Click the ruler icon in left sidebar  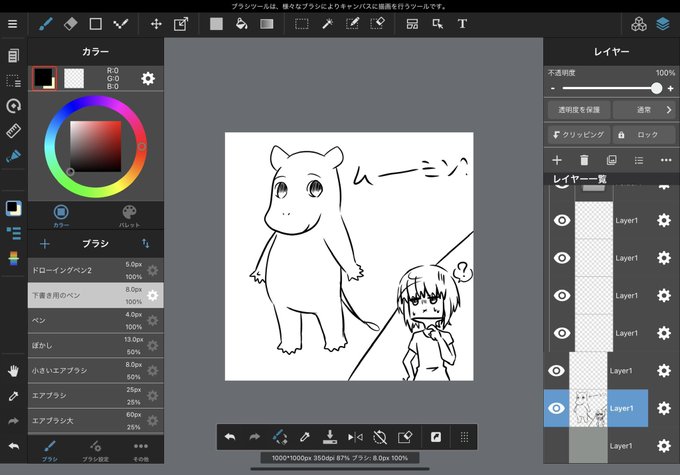coord(13,131)
